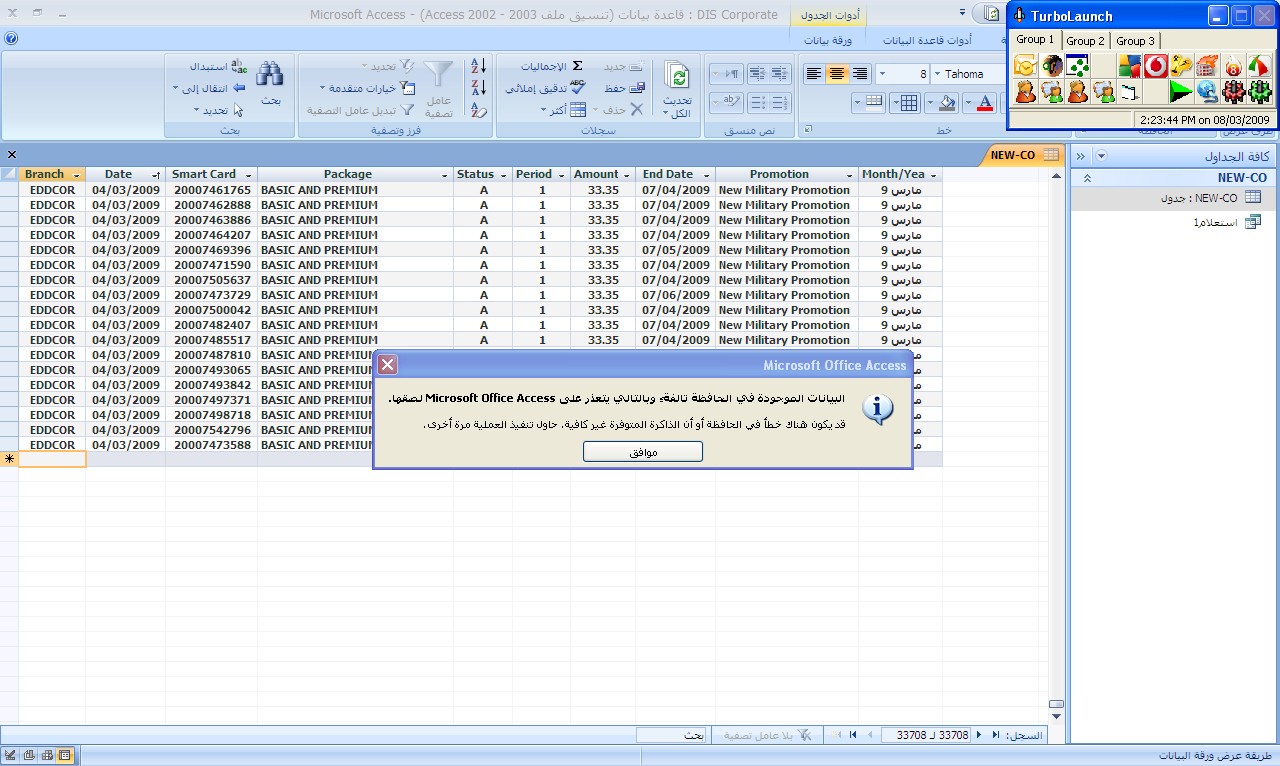Screen dimensions: 1280x766
Task: Click the Access help question mark icon
Action: (11, 38)
